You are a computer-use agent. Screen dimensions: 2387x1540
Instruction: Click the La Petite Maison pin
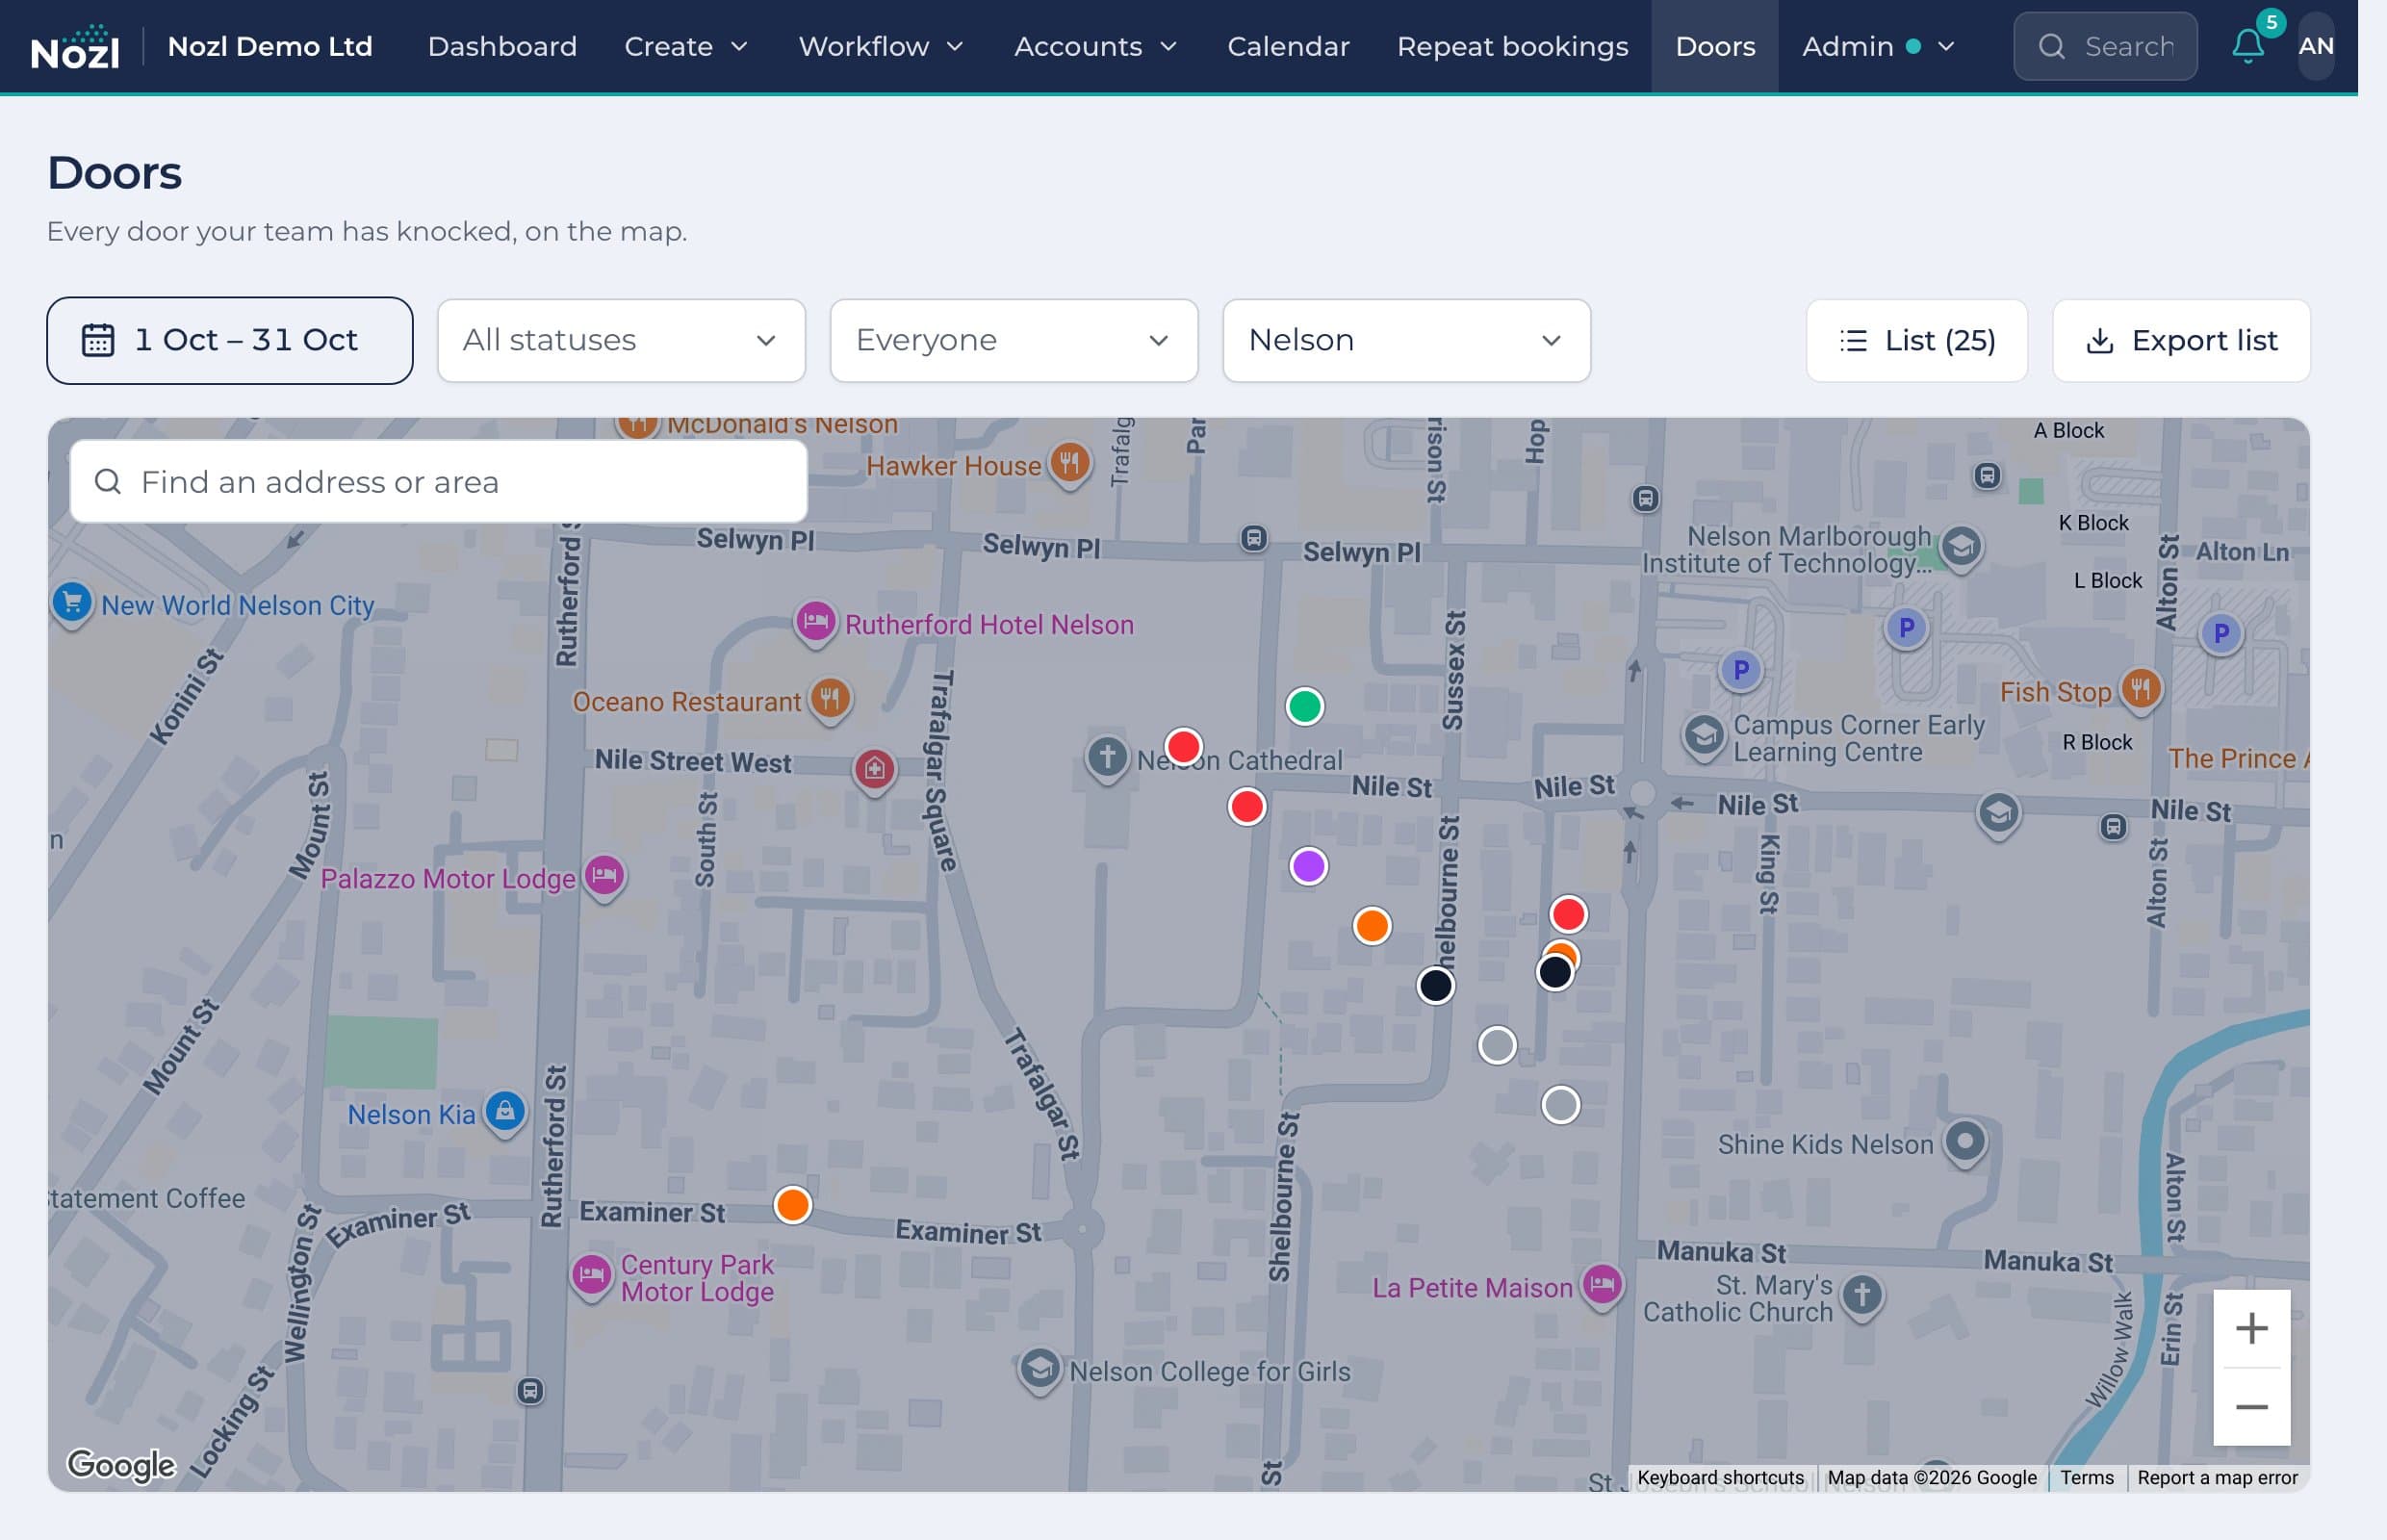(1602, 1286)
